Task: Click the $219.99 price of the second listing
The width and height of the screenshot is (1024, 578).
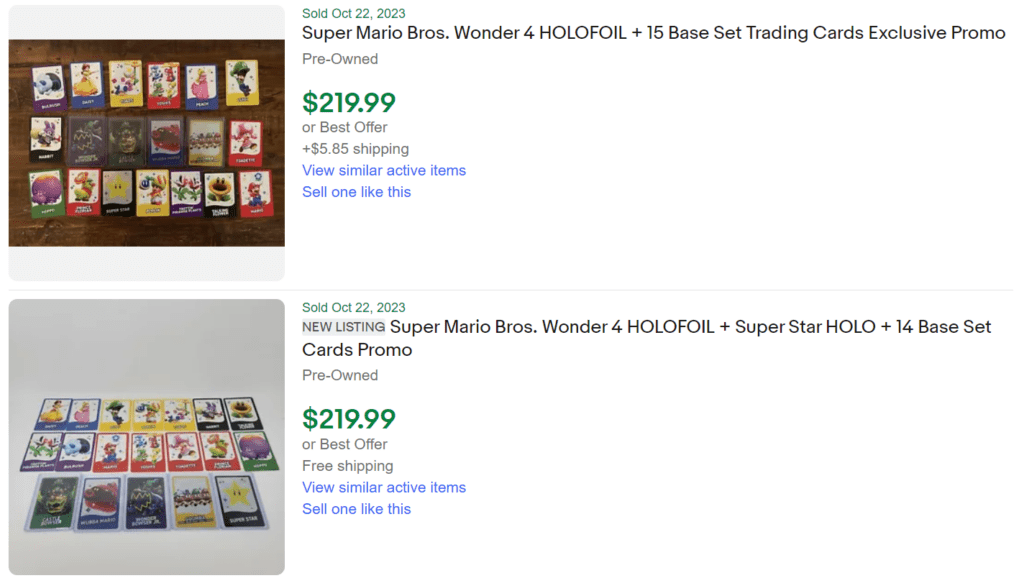Action: (x=348, y=419)
